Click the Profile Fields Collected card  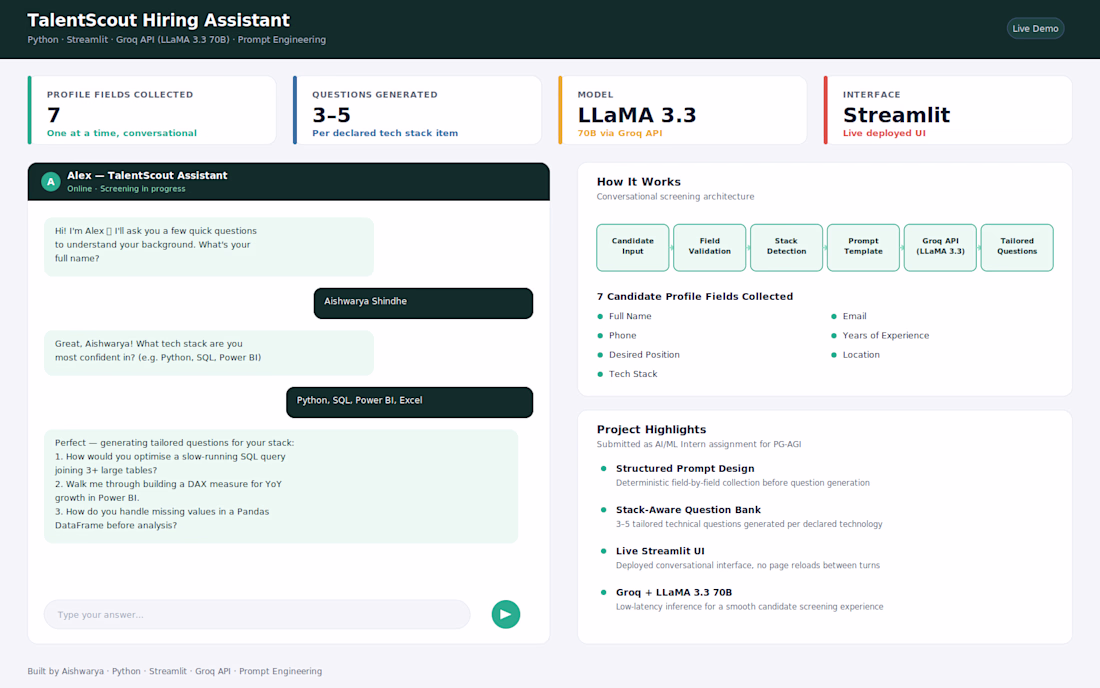click(152, 110)
